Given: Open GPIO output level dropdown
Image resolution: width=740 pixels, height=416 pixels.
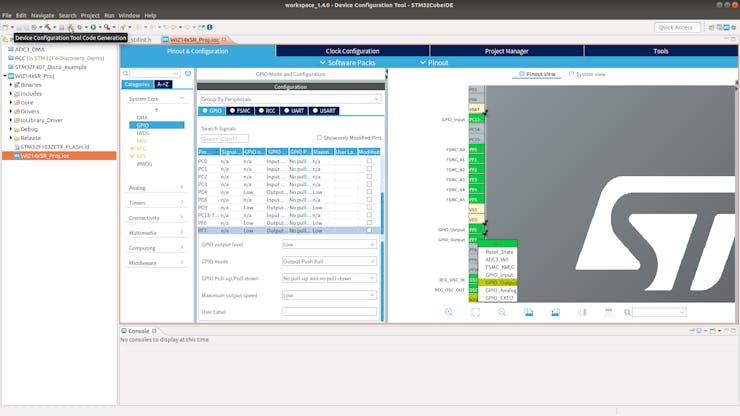Looking at the screenshot, I should (x=329, y=244).
